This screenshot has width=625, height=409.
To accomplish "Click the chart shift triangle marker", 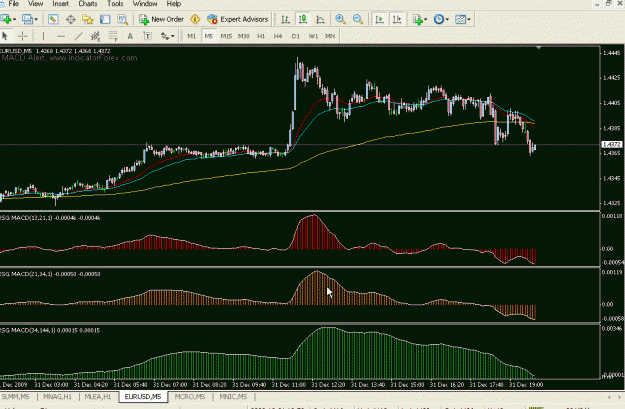I will click(539, 47).
